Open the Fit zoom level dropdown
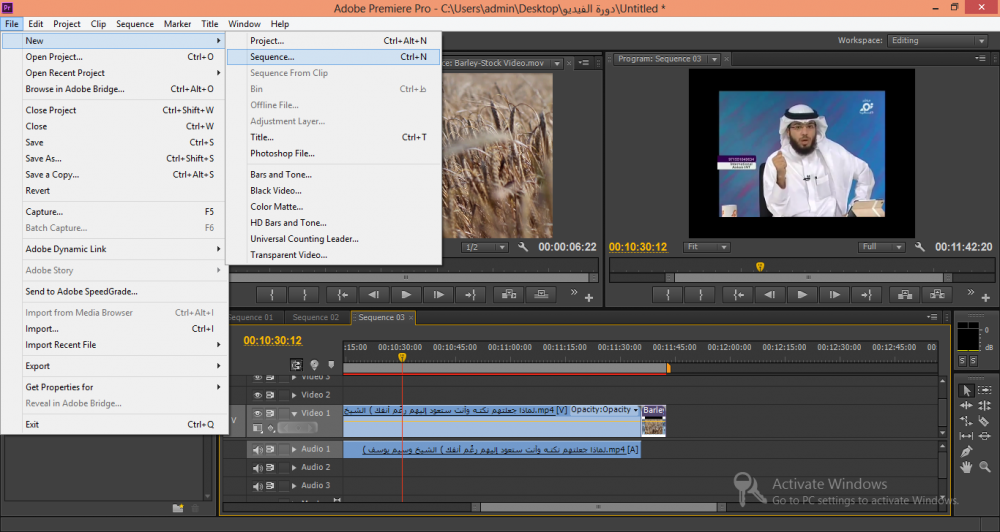The height and width of the screenshot is (532, 1000). point(705,247)
